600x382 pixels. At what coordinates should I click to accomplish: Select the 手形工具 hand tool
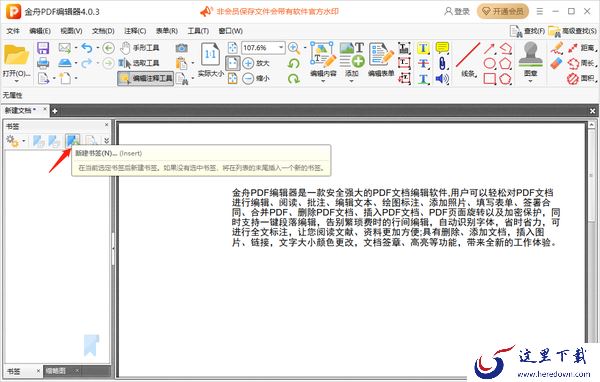click(x=139, y=48)
